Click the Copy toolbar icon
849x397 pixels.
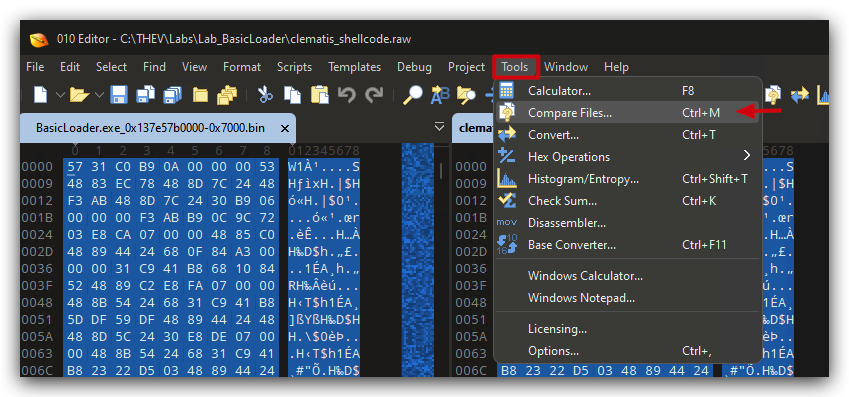(x=292, y=95)
